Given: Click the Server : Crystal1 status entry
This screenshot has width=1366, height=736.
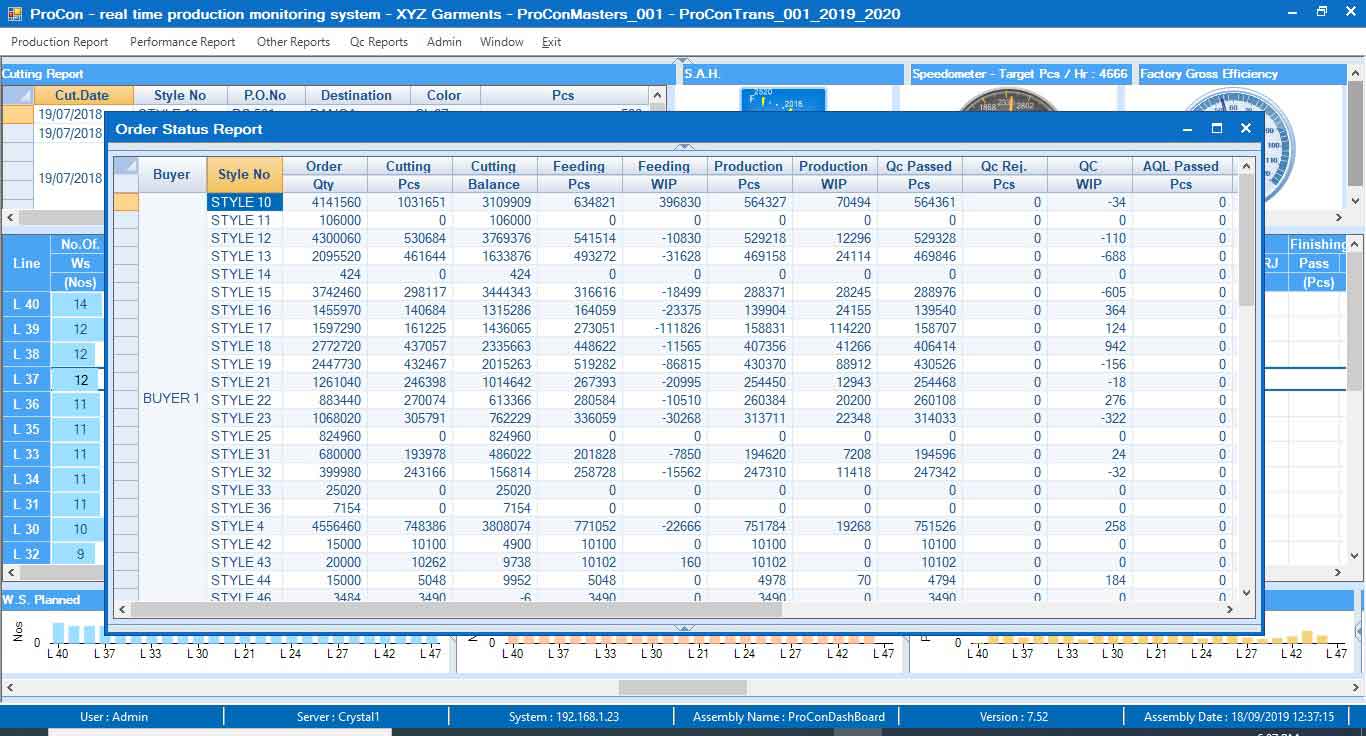Looking at the screenshot, I should pyautogui.click(x=338, y=716).
